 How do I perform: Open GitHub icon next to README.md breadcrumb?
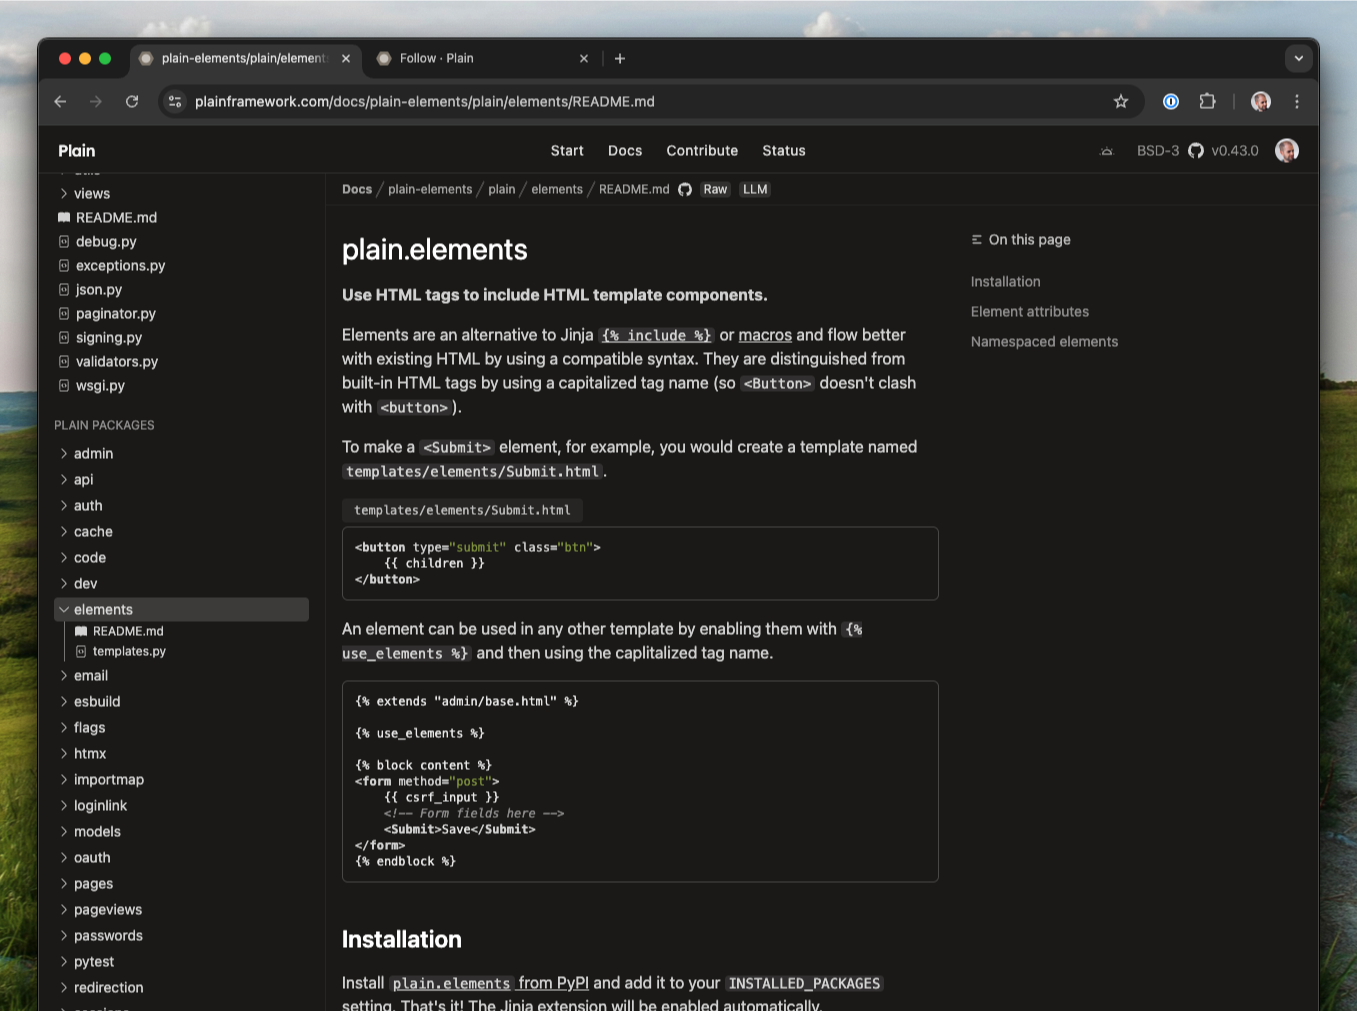685,189
